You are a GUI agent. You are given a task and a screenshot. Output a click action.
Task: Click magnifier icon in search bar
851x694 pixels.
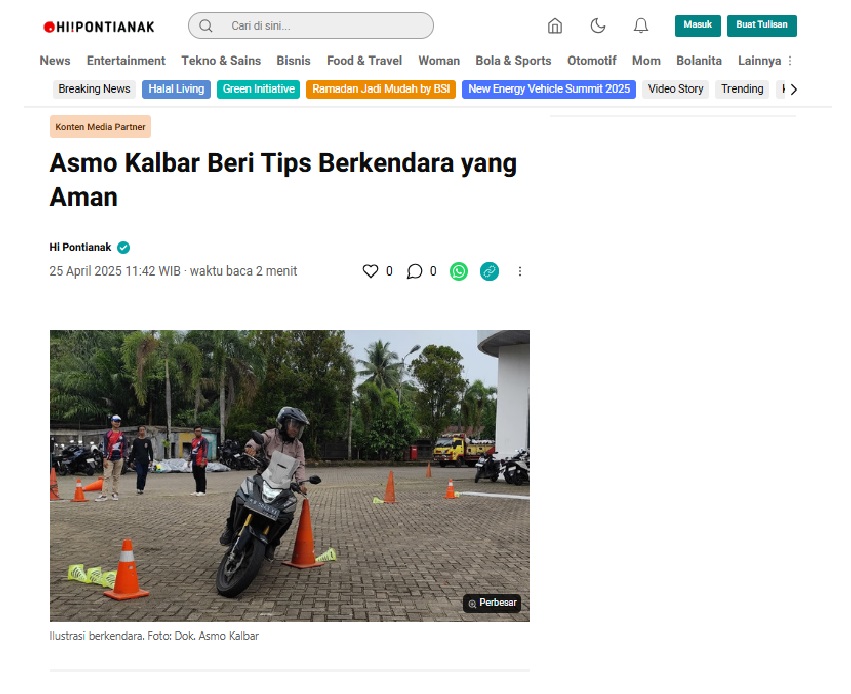click(206, 26)
